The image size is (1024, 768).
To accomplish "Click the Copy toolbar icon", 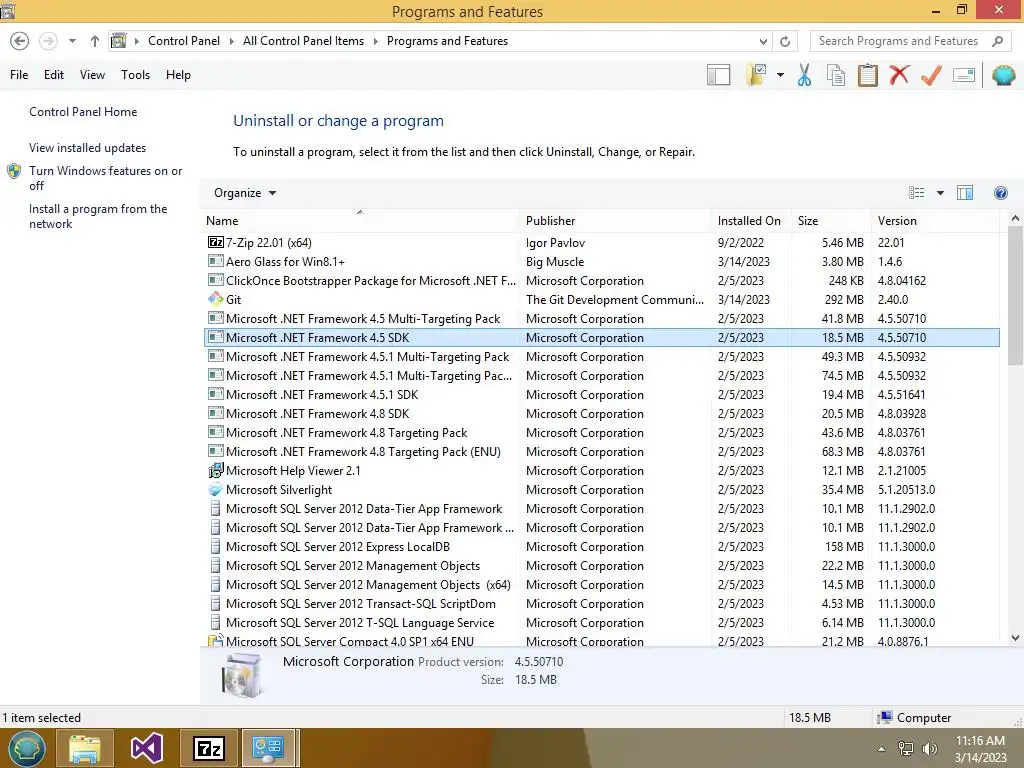I will pos(836,75).
